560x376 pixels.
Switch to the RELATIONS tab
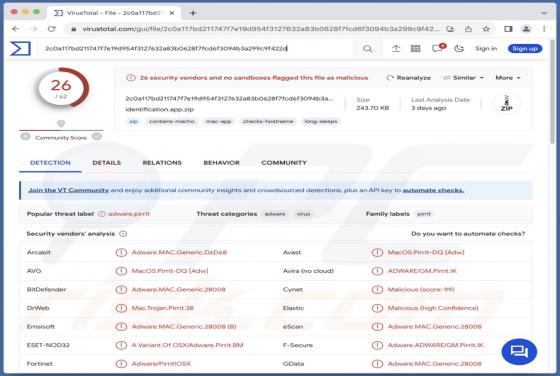tap(162, 163)
